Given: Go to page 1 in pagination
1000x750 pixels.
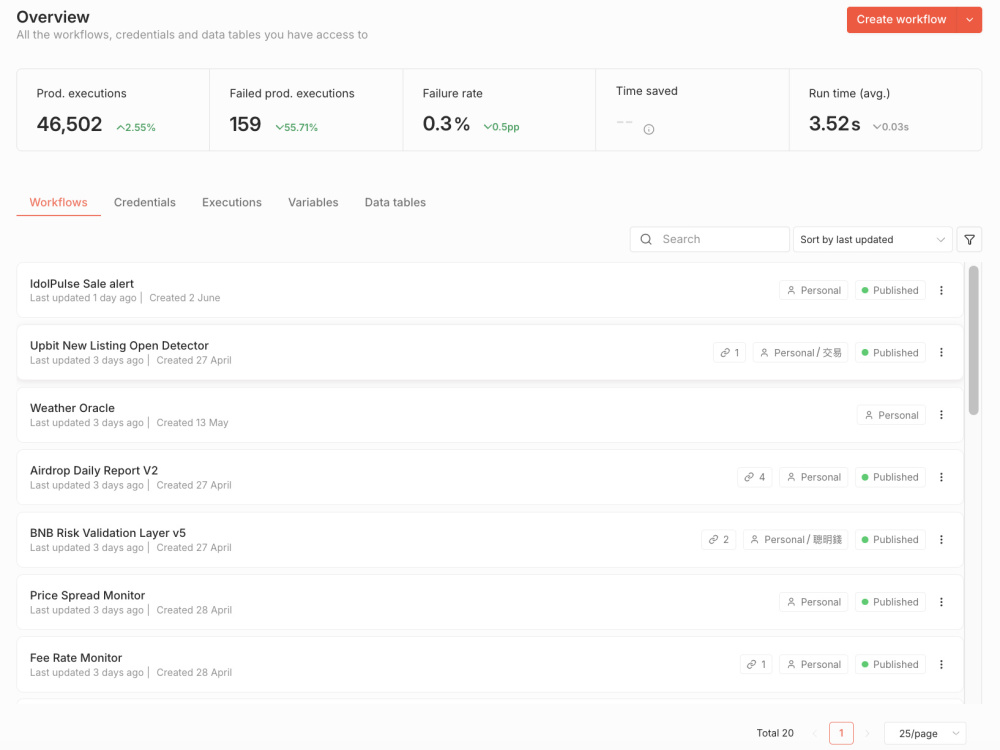Looking at the screenshot, I should [841, 733].
